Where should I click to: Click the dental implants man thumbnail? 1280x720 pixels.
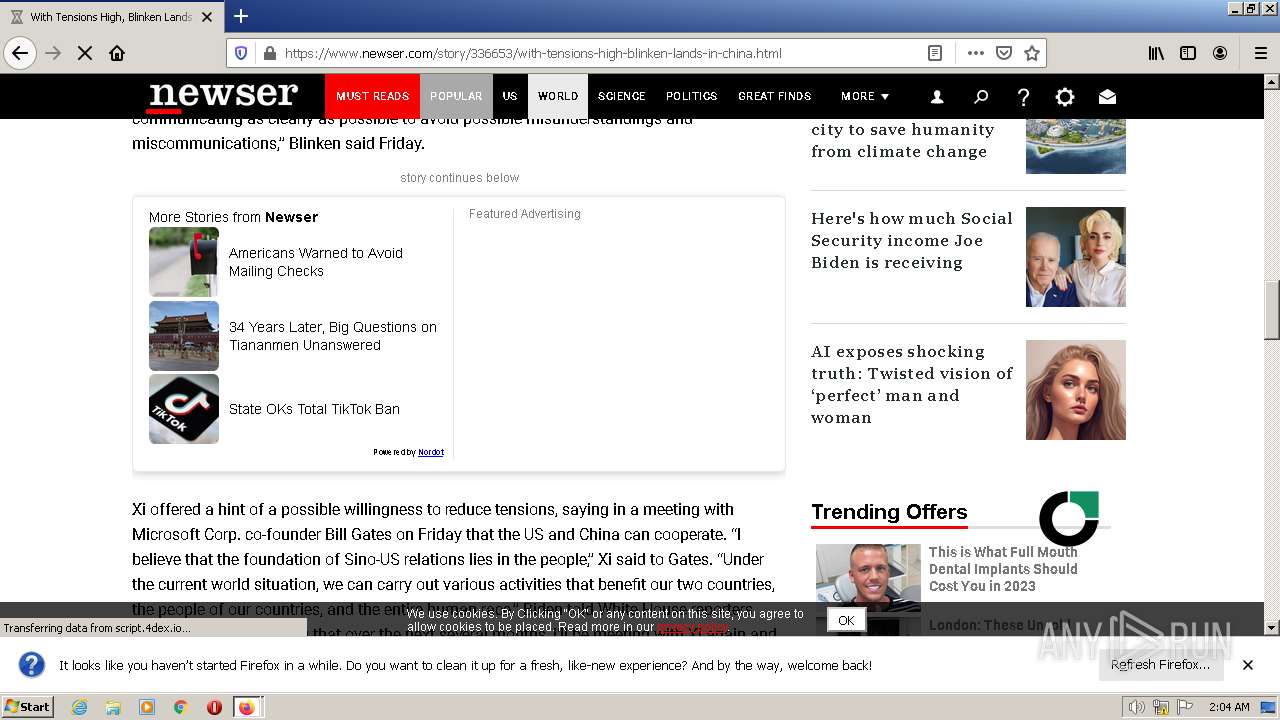click(868, 577)
